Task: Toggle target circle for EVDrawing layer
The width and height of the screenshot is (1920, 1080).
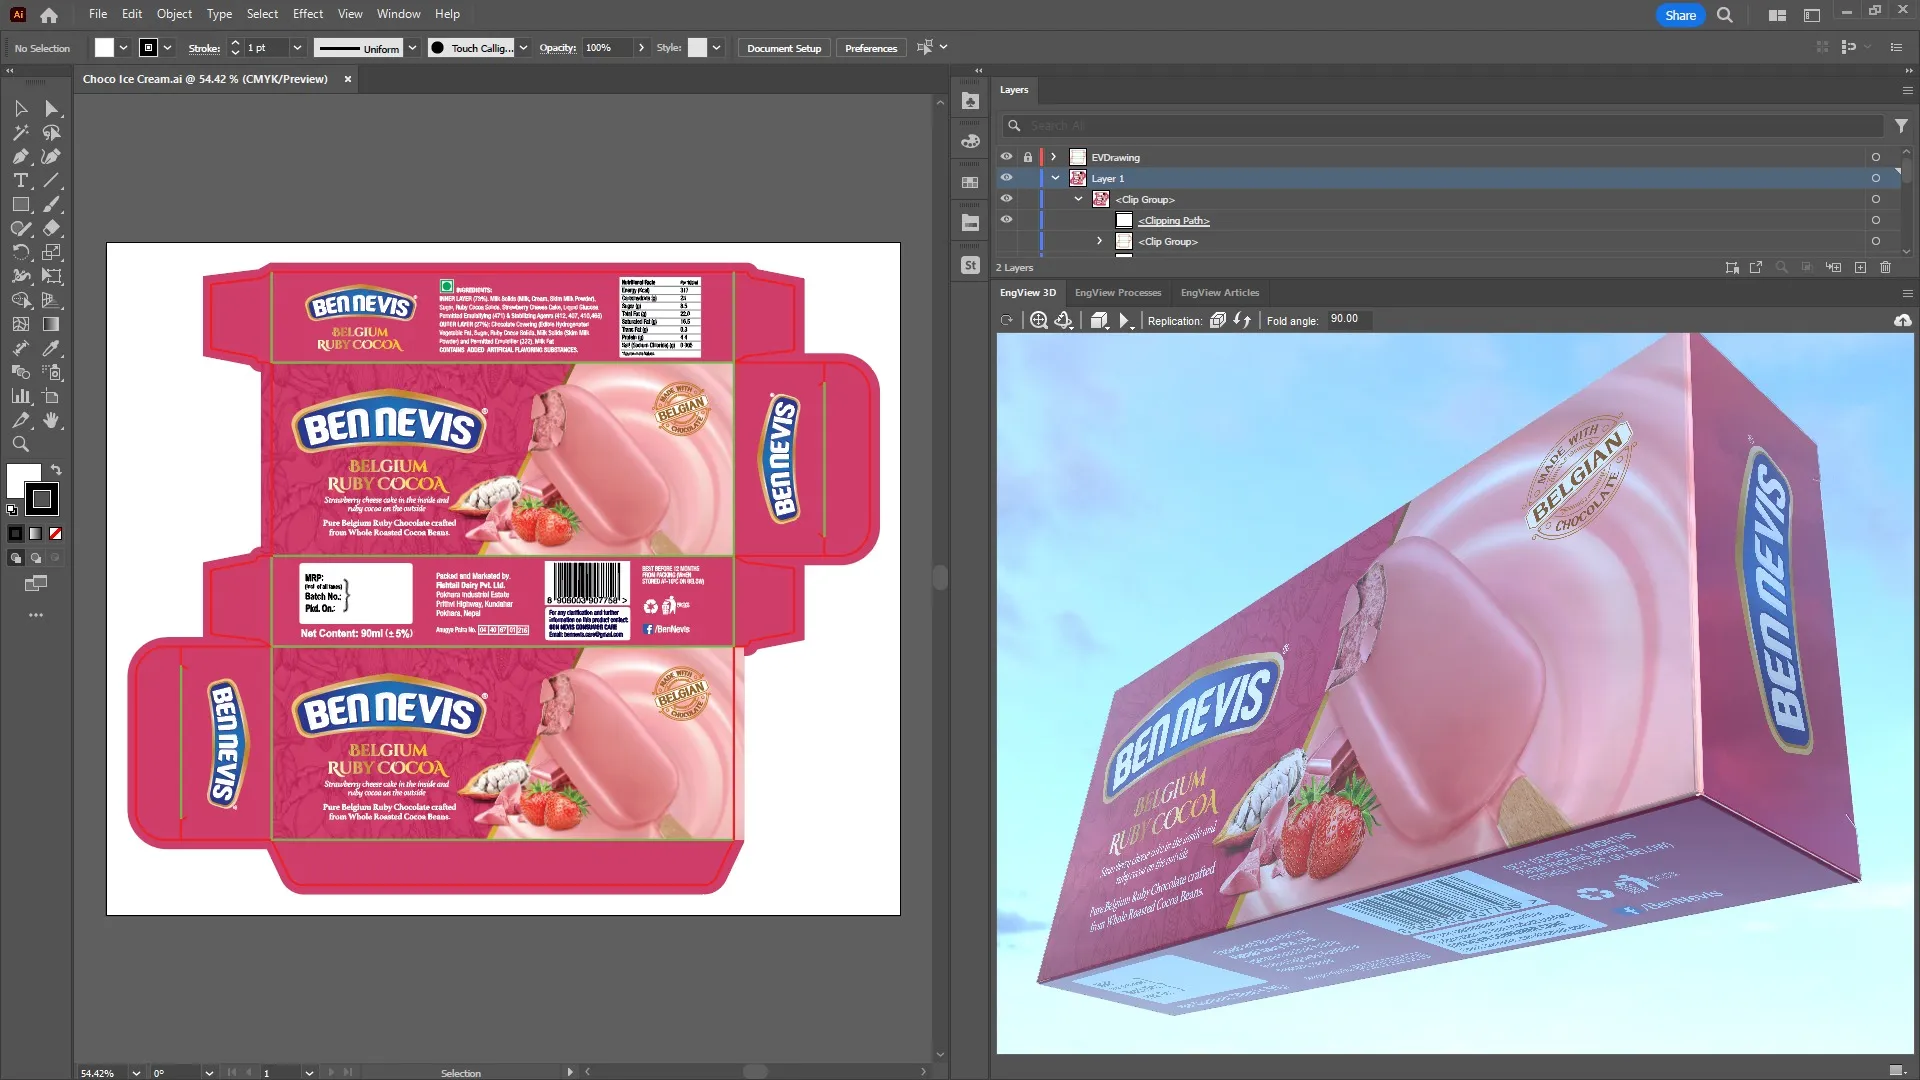Action: [x=1876, y=157]
